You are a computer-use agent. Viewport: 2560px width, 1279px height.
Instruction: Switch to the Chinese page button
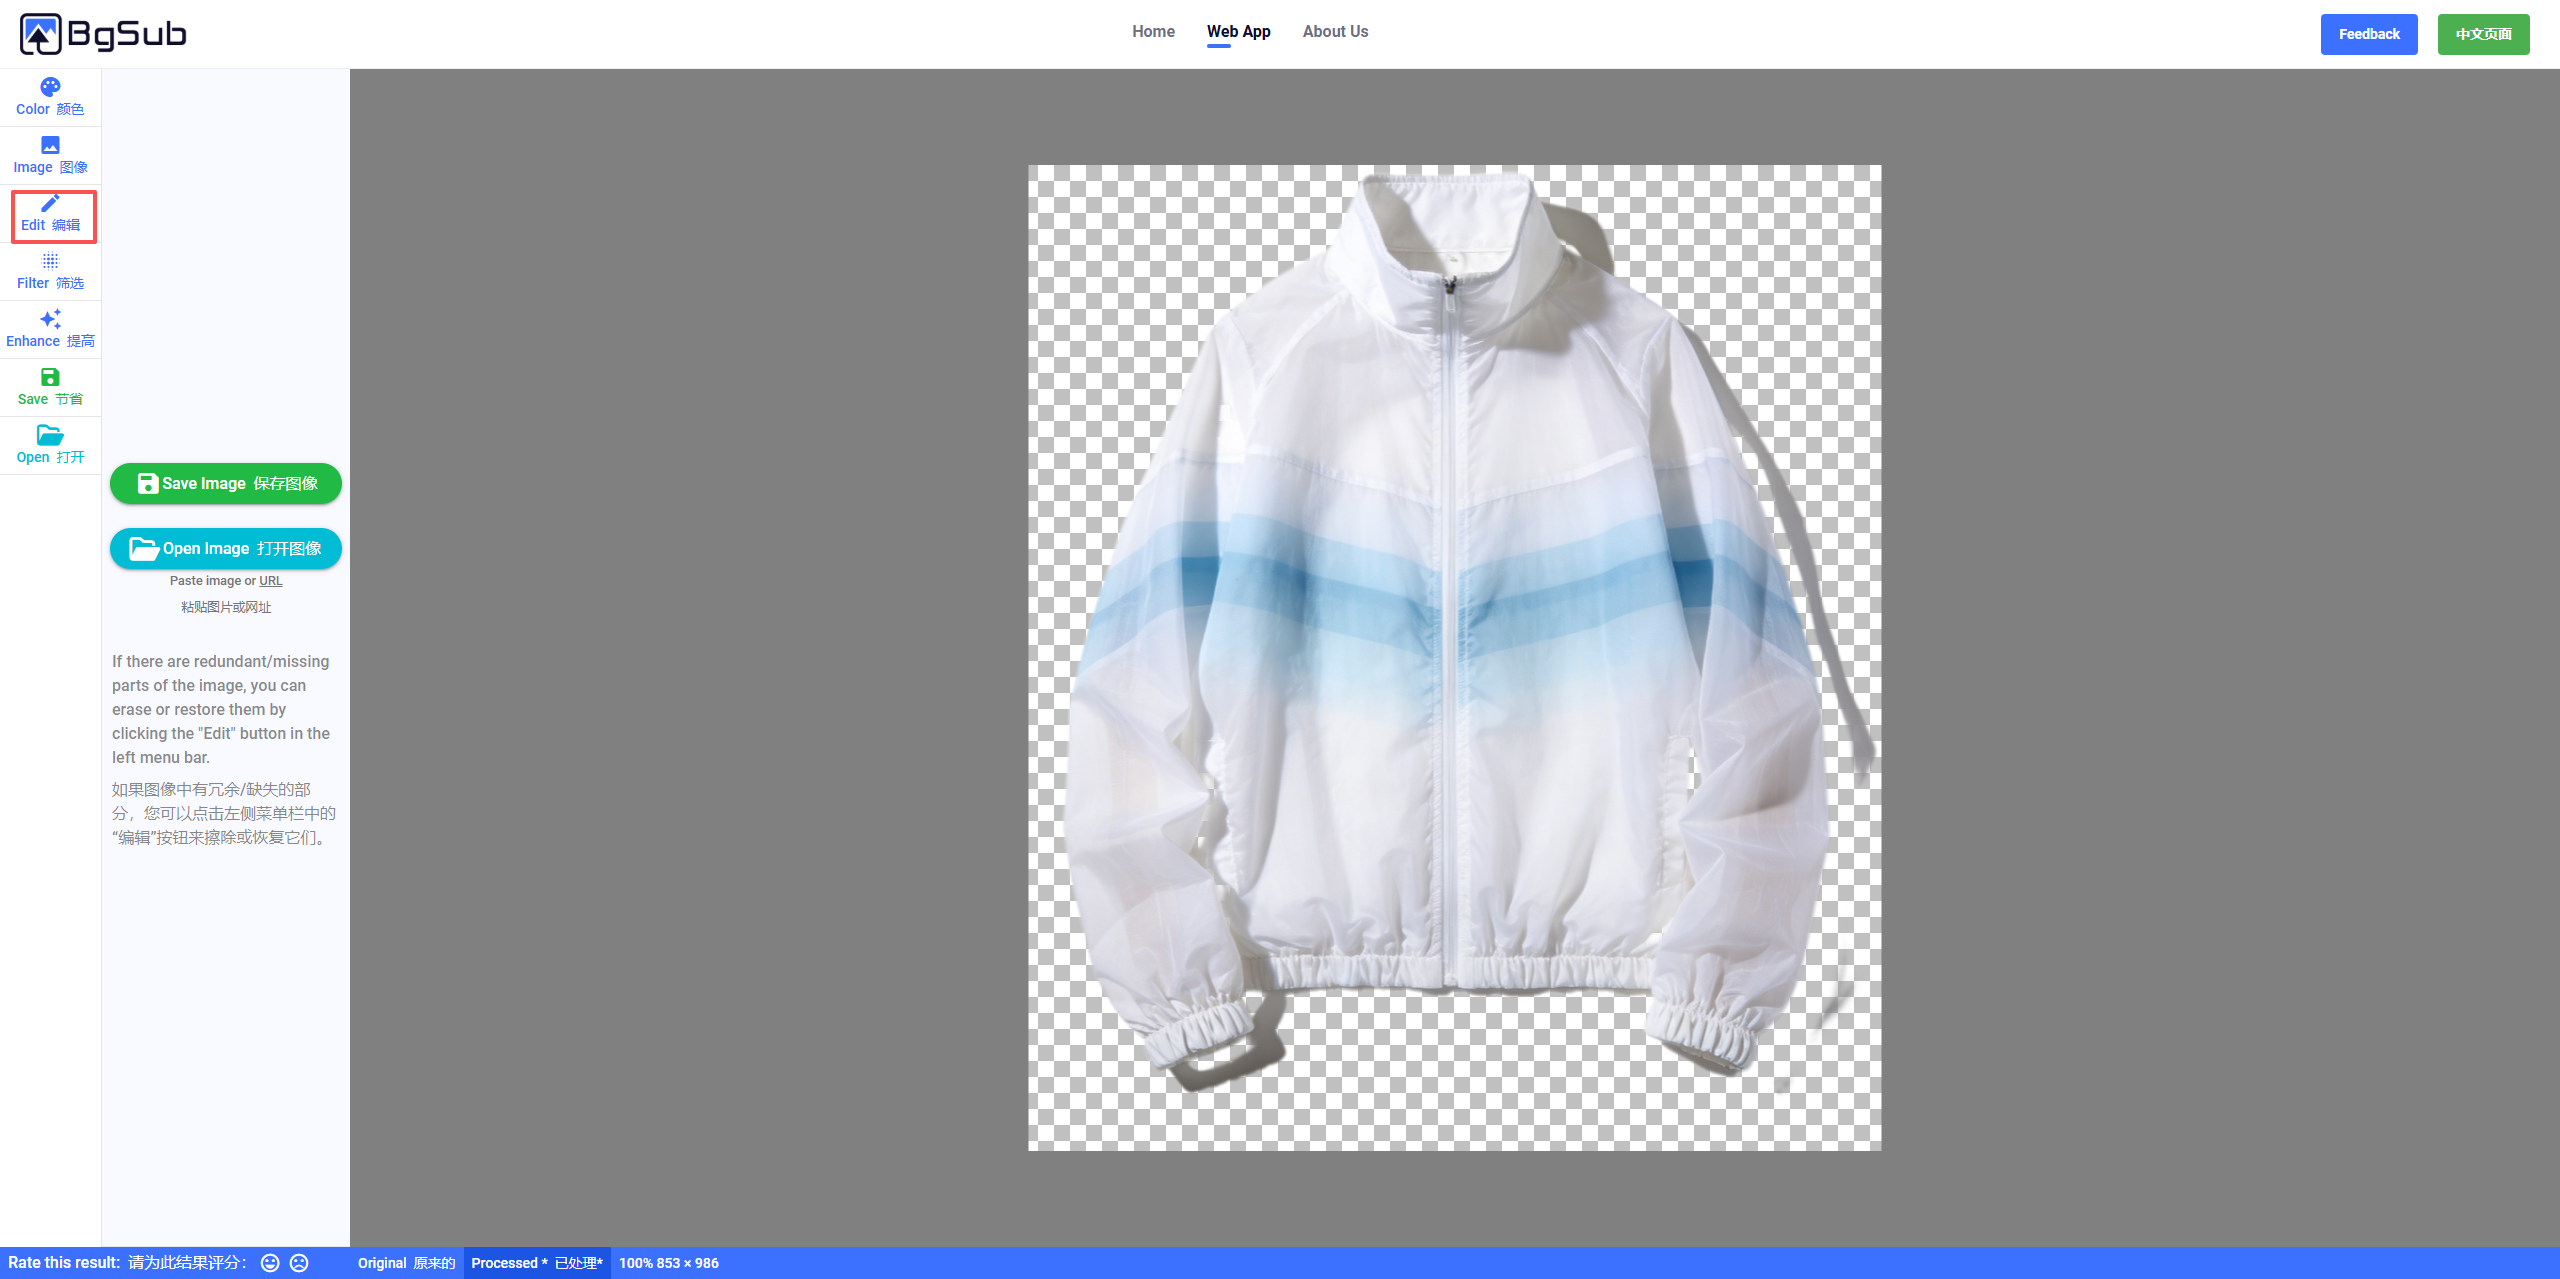tap(2483, 34)
